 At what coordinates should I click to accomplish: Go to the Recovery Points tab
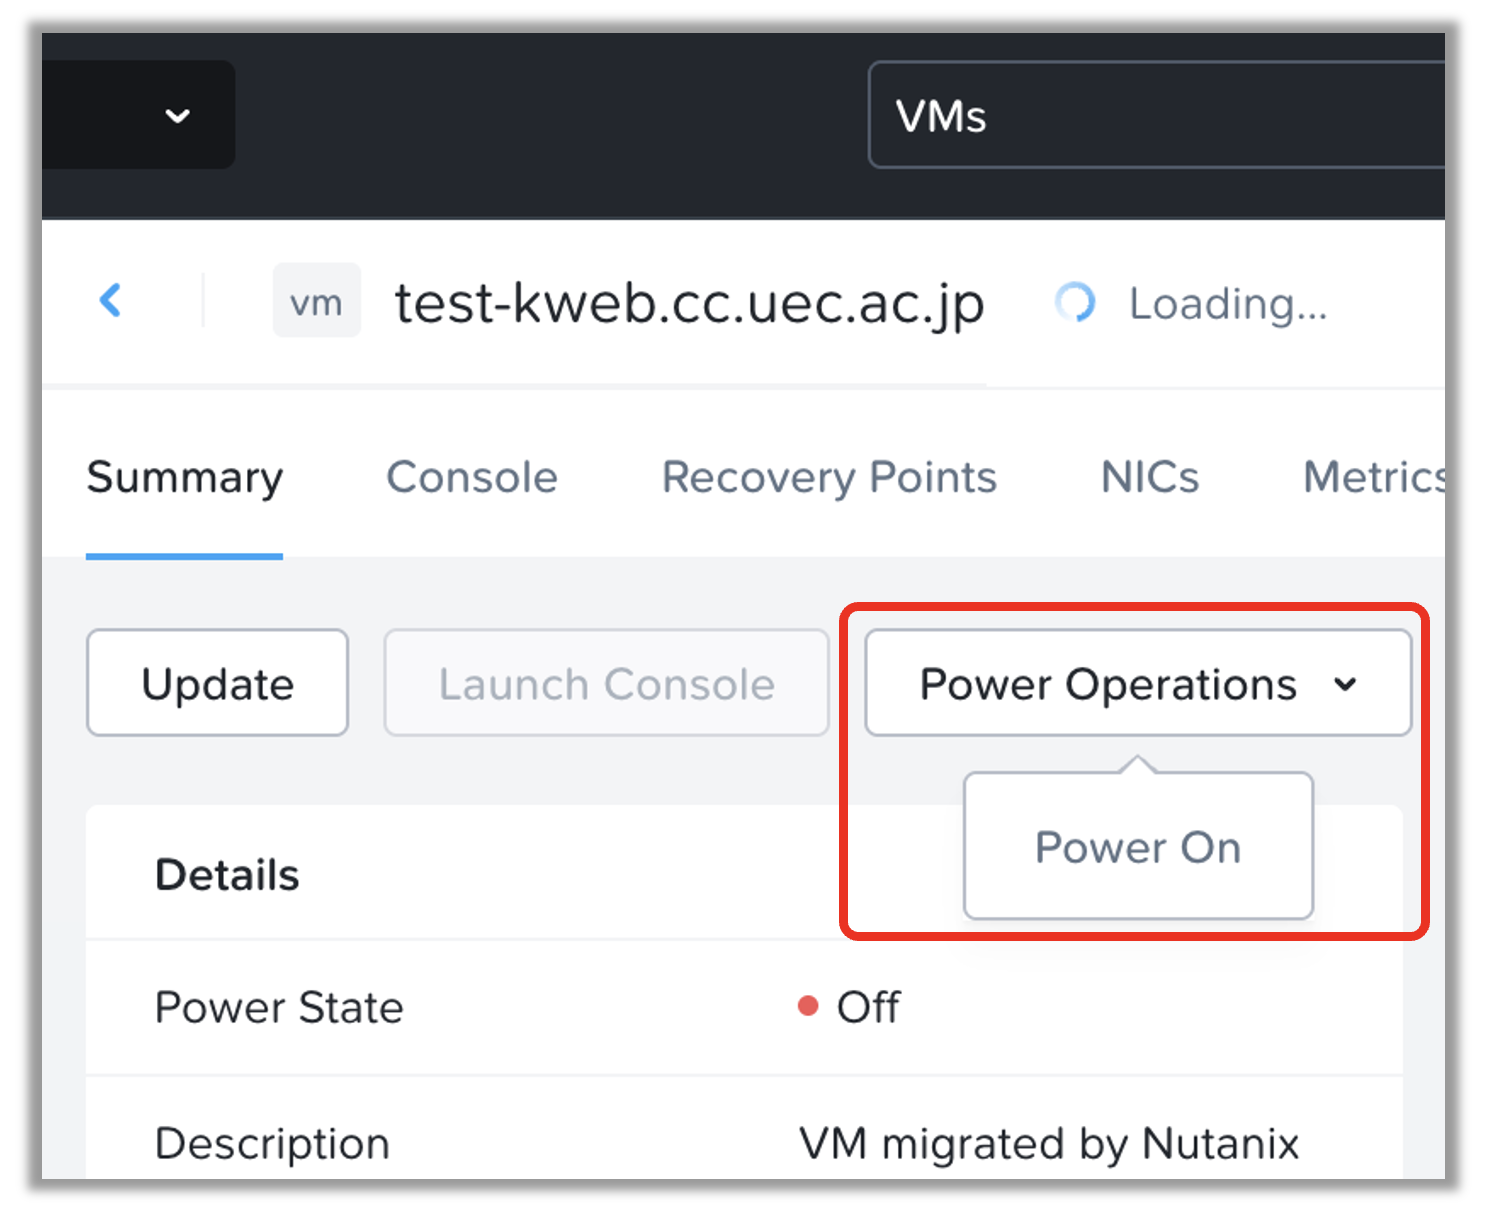tap(829, 478)
